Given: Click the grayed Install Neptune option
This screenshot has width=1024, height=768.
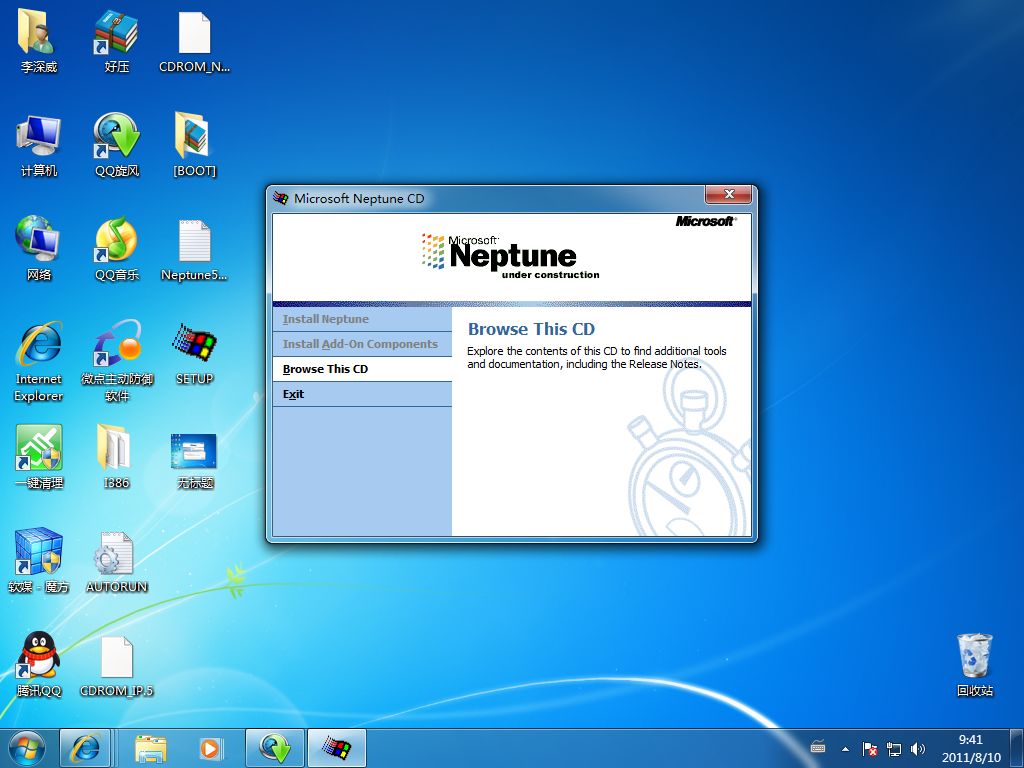Looking at the screenshot, I should click(326, 319).
